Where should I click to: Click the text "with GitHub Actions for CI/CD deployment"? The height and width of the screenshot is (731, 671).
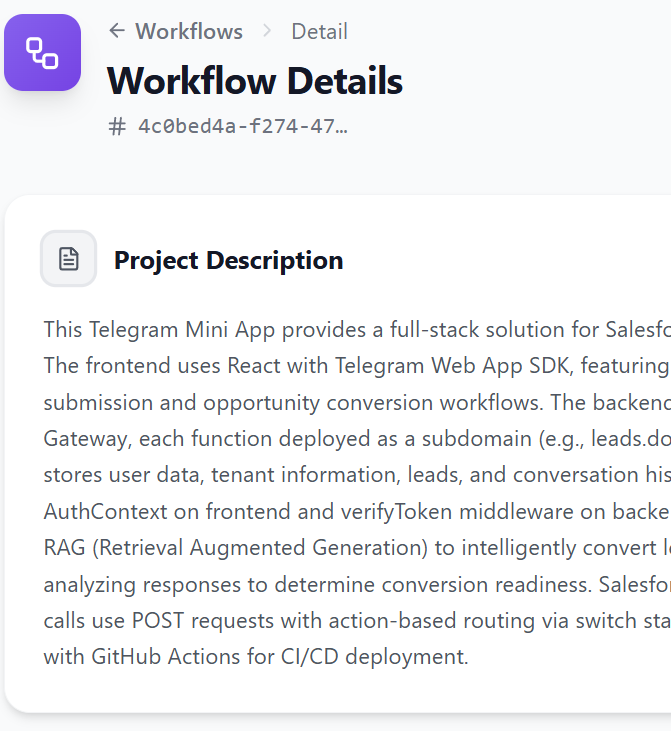pos(255,657)
